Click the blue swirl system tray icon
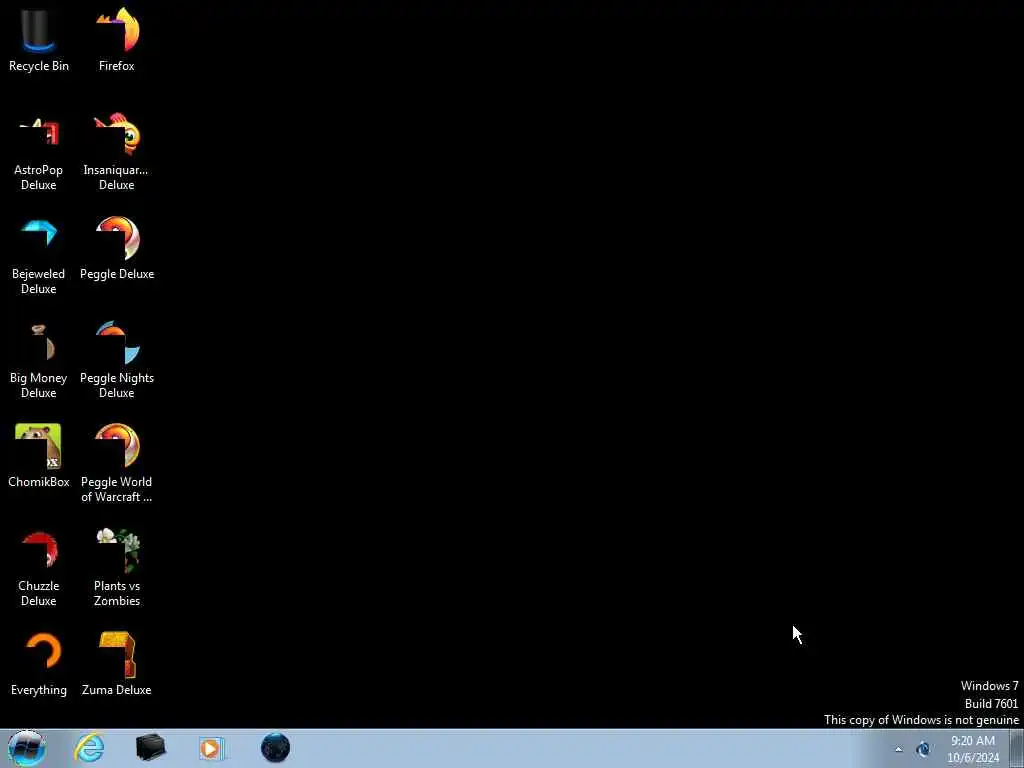This screenshot has width=1024, height=768. tap(923, 749)
